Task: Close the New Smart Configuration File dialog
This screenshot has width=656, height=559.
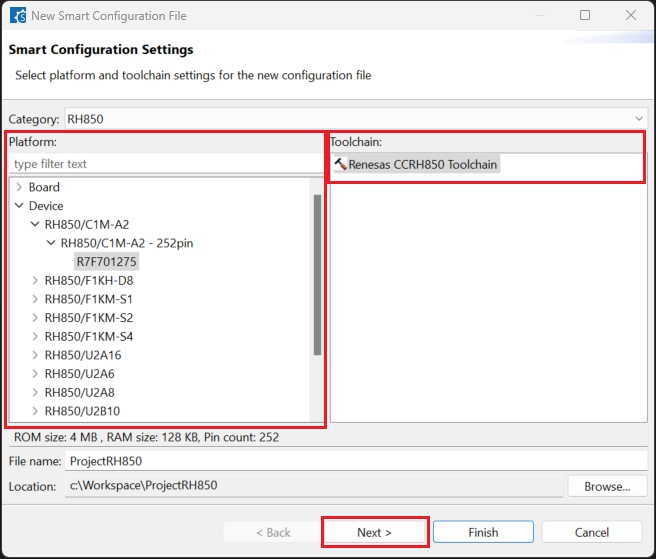Action: 631,15
